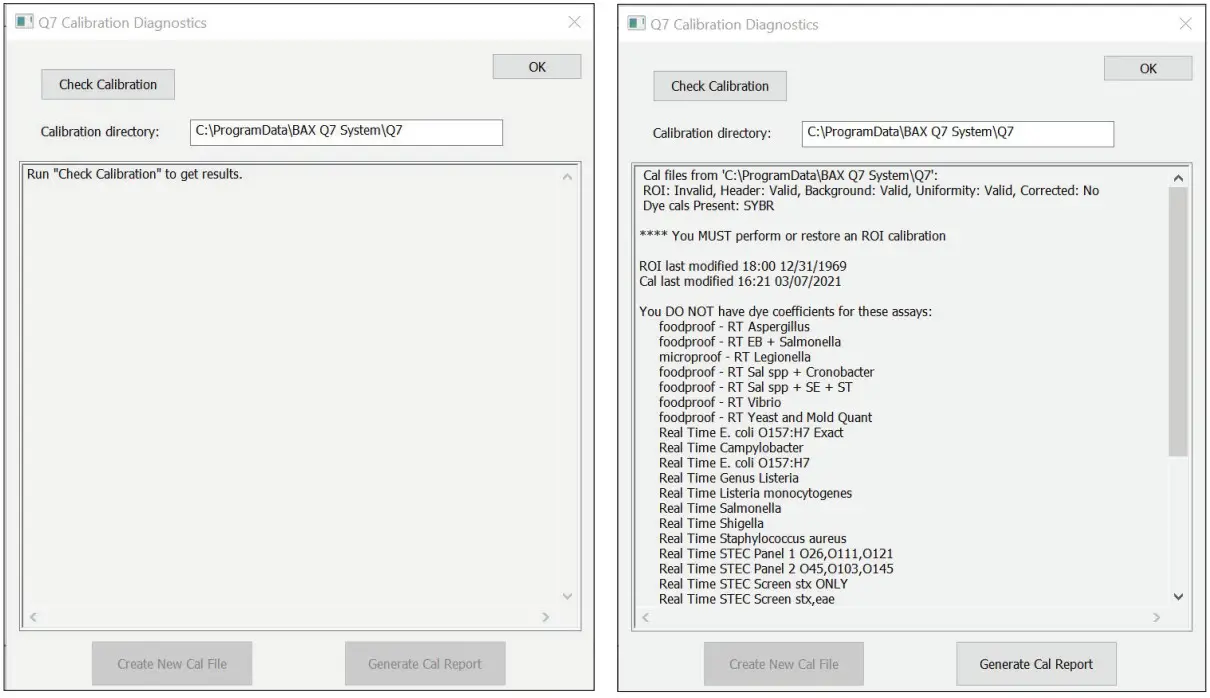This screenshot has width=1210, height=698.
Task: Click right arrow of right pane horizontal scrollbar
Action: point(1157,619)
